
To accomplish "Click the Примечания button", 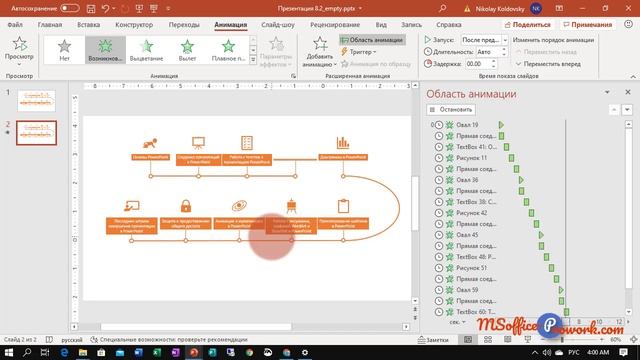I will [588, 25].
